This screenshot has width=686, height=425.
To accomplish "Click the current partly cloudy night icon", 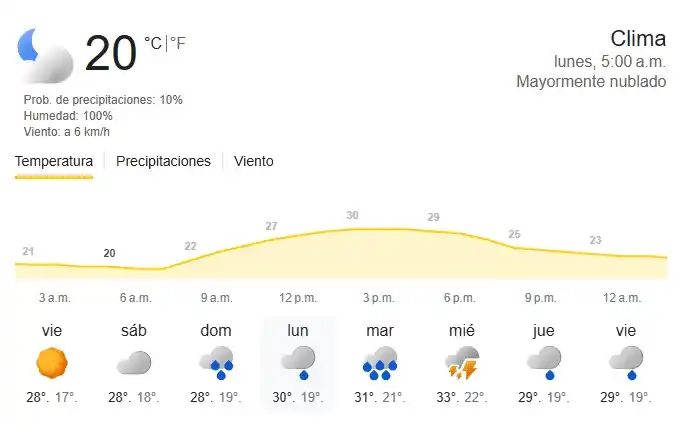I will pos(45,54).
